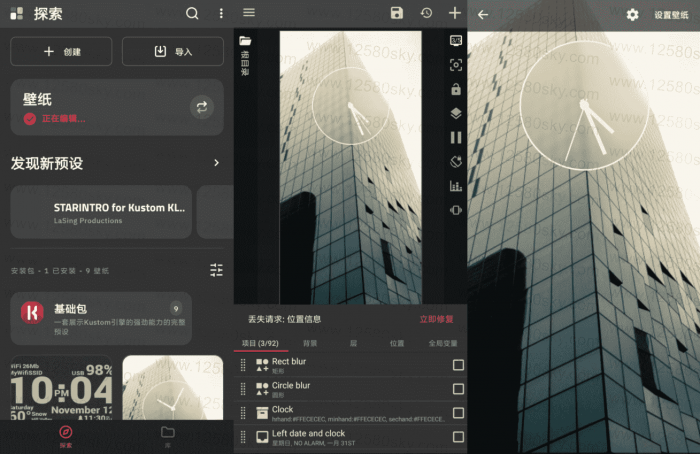This screenshot has width=700, height=454.
Task: Open settings gear on wallpaper preview
Action: click(632, 15)
